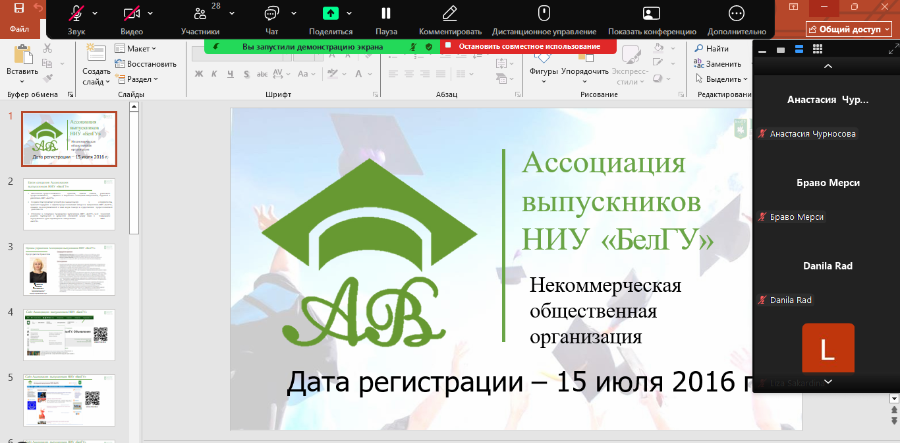Click font color A button
Image resolution: width=900 pixels, height=443 pixels.
(358, 74)
